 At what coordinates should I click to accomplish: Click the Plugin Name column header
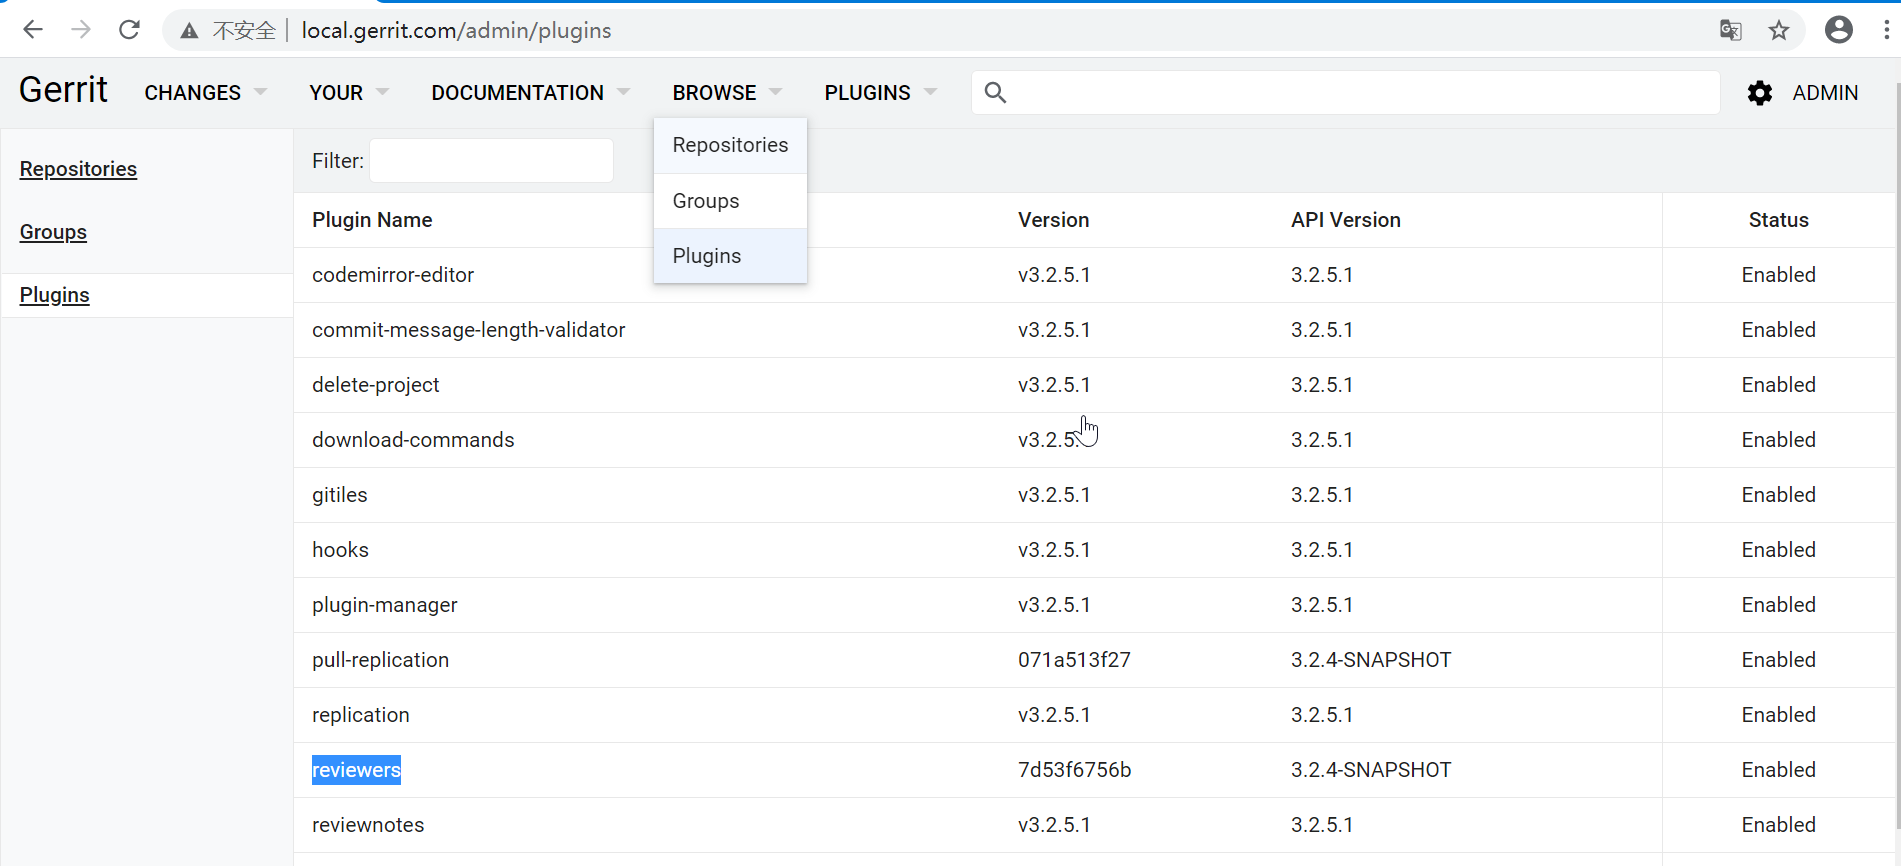[372, 220]
